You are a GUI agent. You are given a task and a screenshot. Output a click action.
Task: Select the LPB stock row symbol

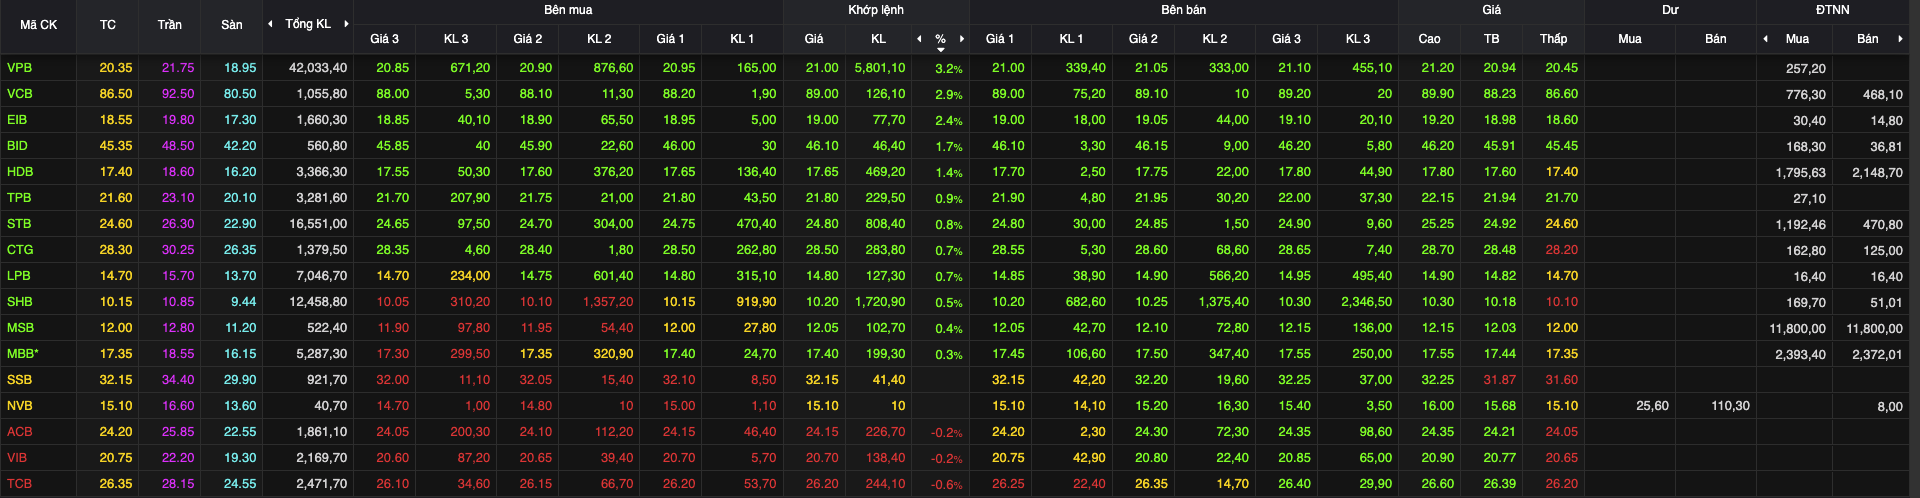19,276
